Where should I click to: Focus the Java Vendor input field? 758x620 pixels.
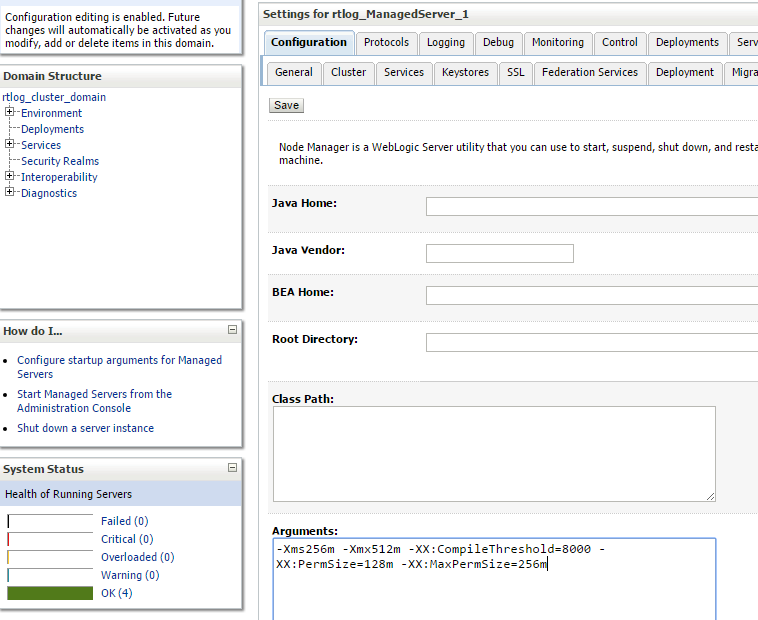pyautogui.click(x=500, y=253)
